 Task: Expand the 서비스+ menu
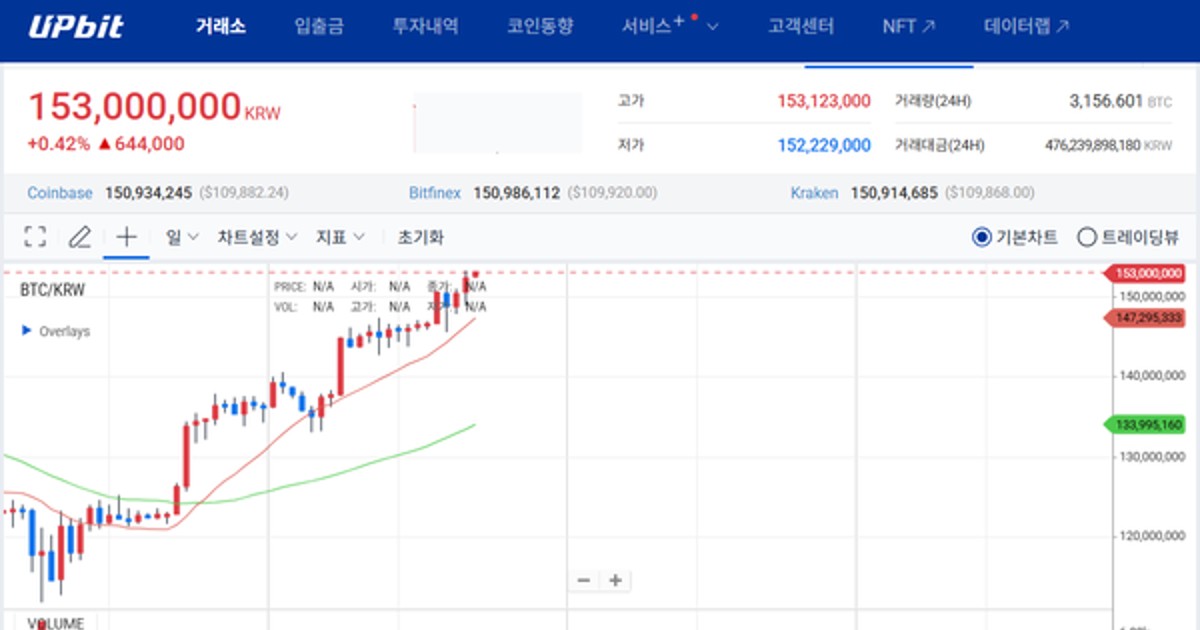669,27
